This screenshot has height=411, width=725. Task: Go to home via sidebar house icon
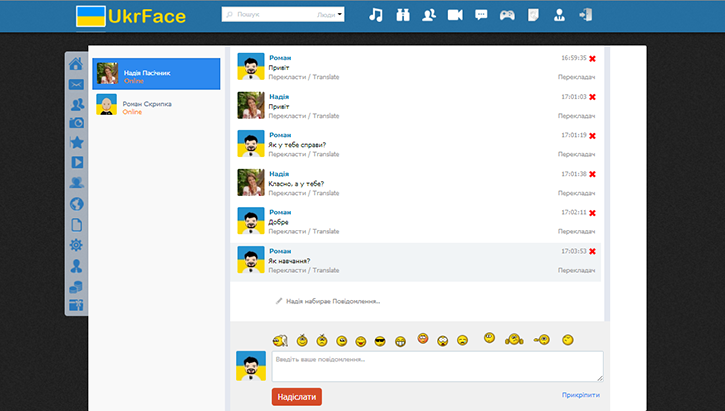pyautogui.click(x=76, y=63)
